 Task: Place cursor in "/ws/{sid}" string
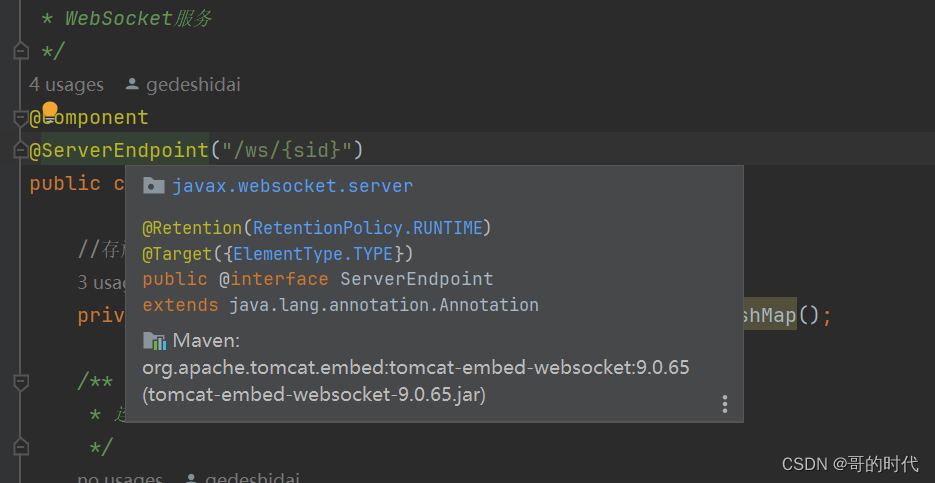point(287,151)
